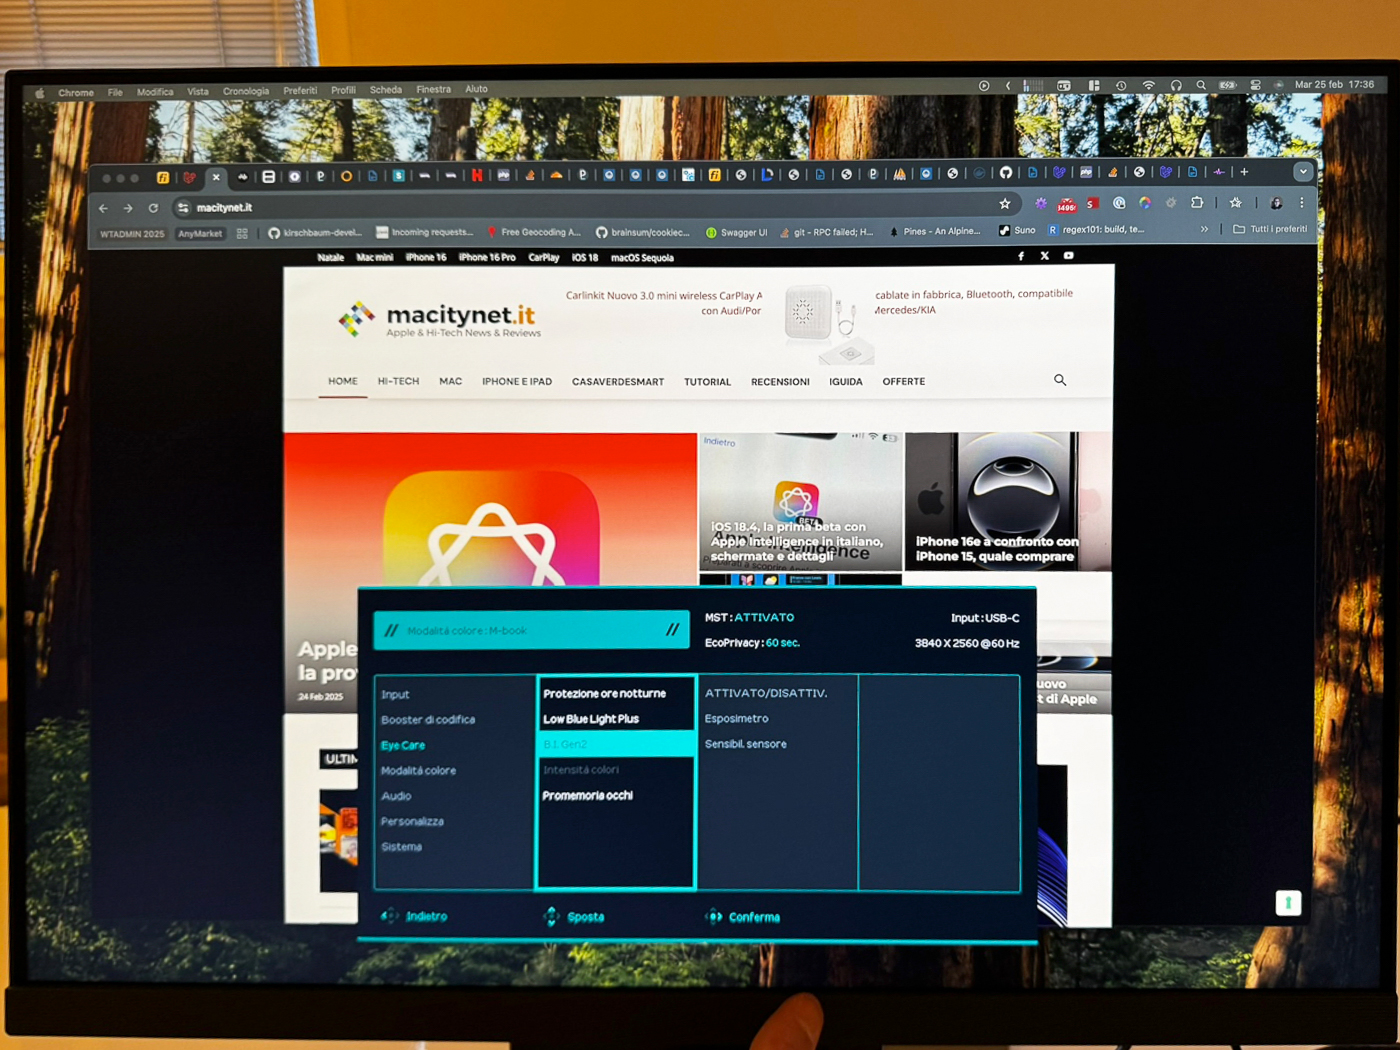Reload the macitynet.it page
This screenshot has height=1050, width=1400.
tap(153, 208)
